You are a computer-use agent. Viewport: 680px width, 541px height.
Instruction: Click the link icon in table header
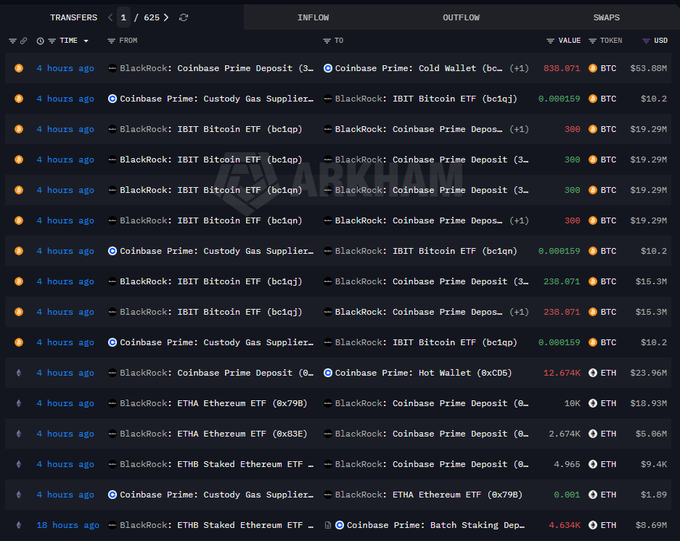[23, 41]
